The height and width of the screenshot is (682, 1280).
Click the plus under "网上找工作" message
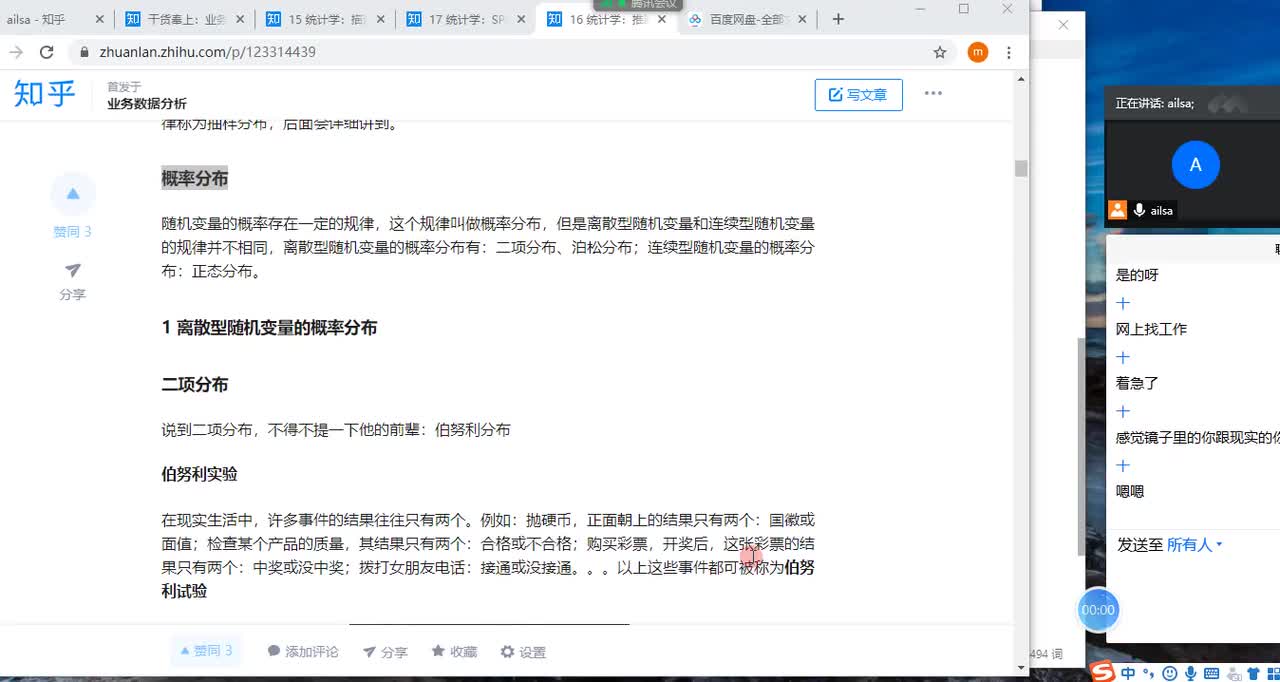point(1122,357)
